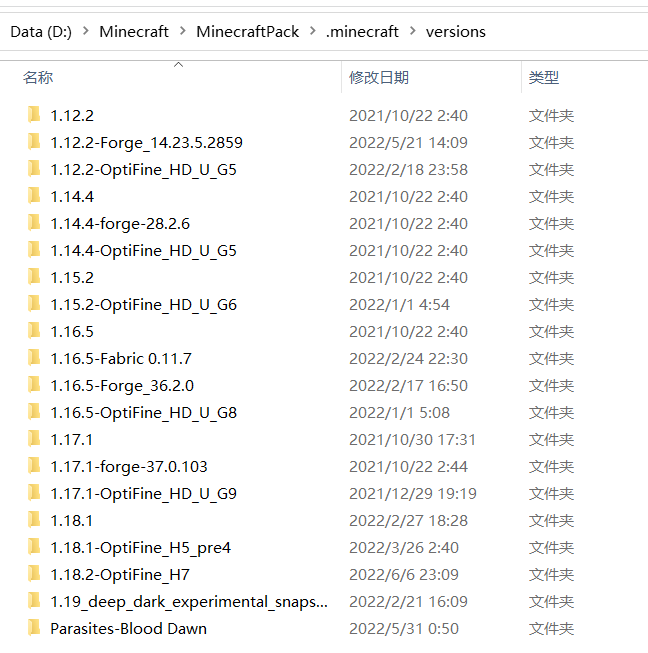648x653 pixels.
Task: Select 1.18.2-OptiFine_H7 folder name
Action: 120,575
